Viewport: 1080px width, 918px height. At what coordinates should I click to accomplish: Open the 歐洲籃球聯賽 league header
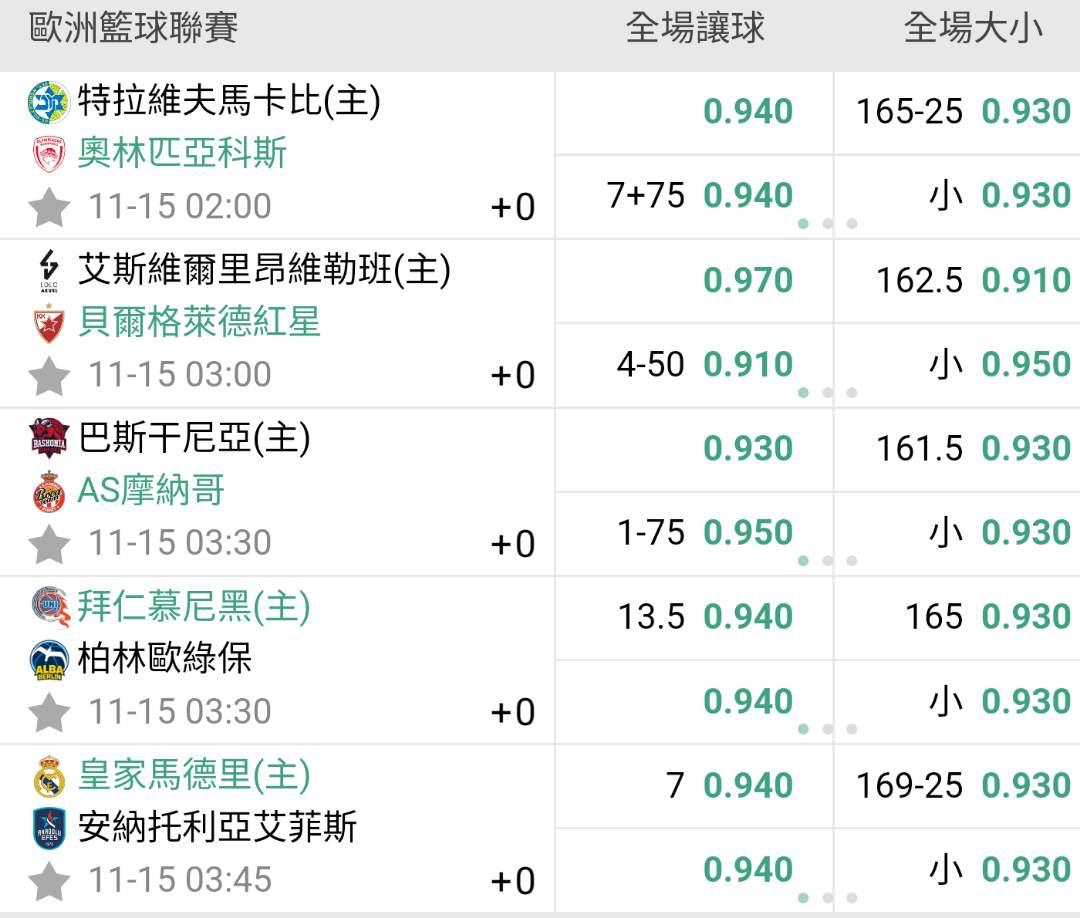pyautogui.click(x=134, y=28)
